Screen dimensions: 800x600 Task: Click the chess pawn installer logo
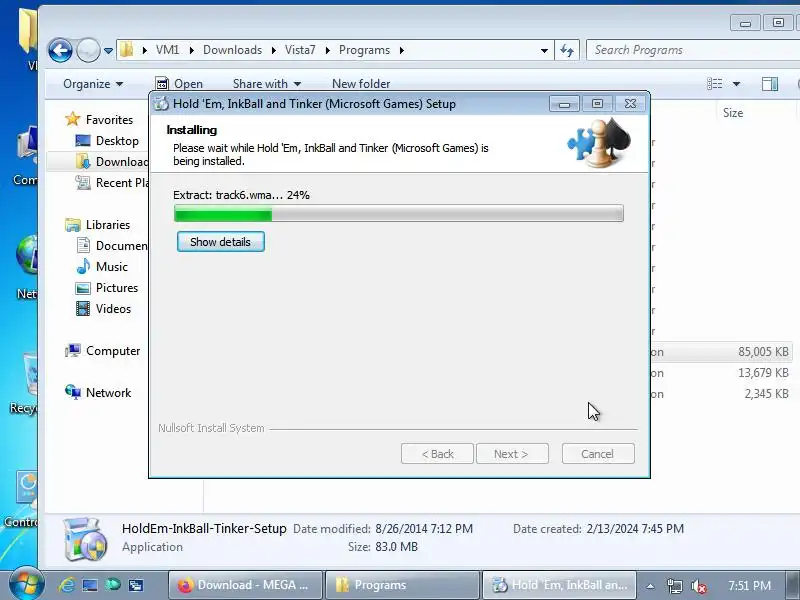[599, 142]
